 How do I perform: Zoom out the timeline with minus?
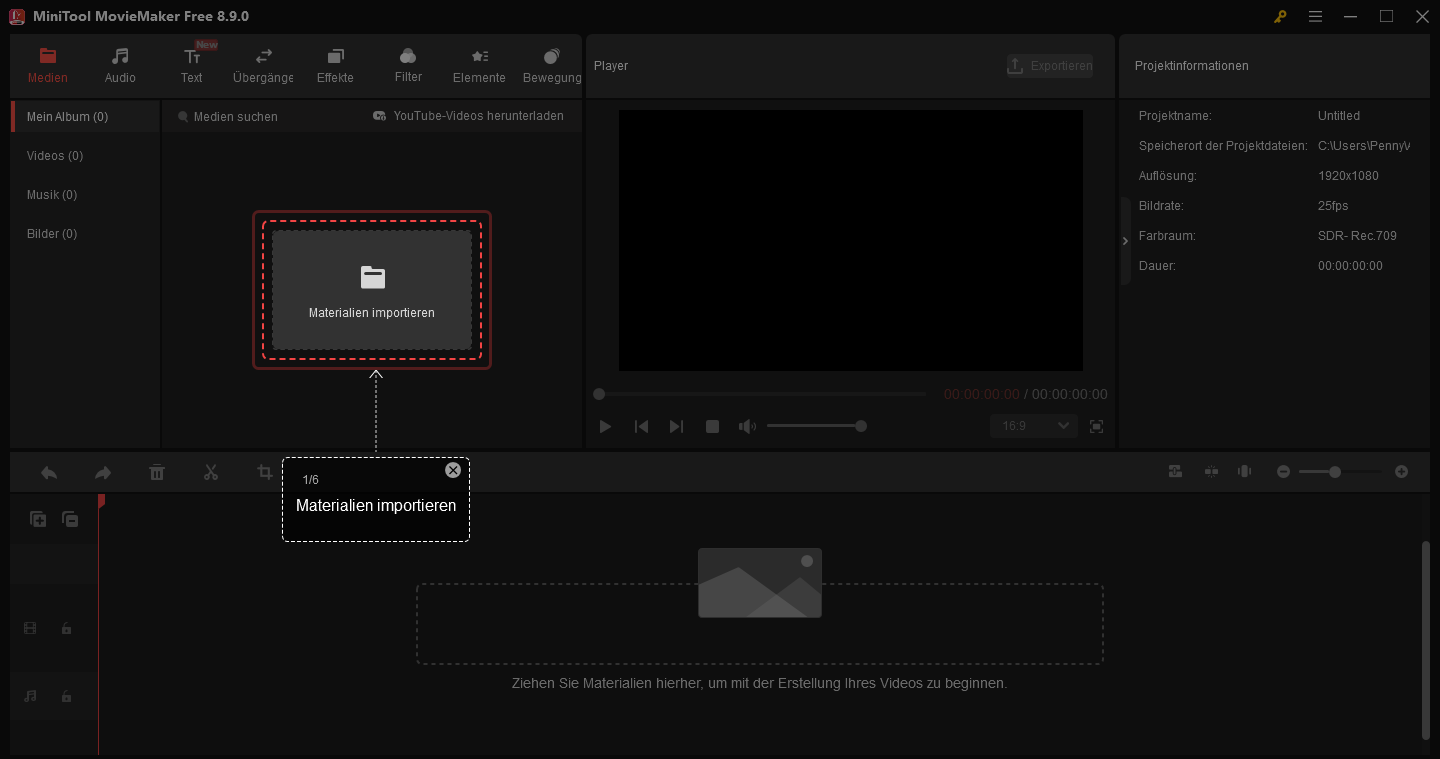[1283, 472]
